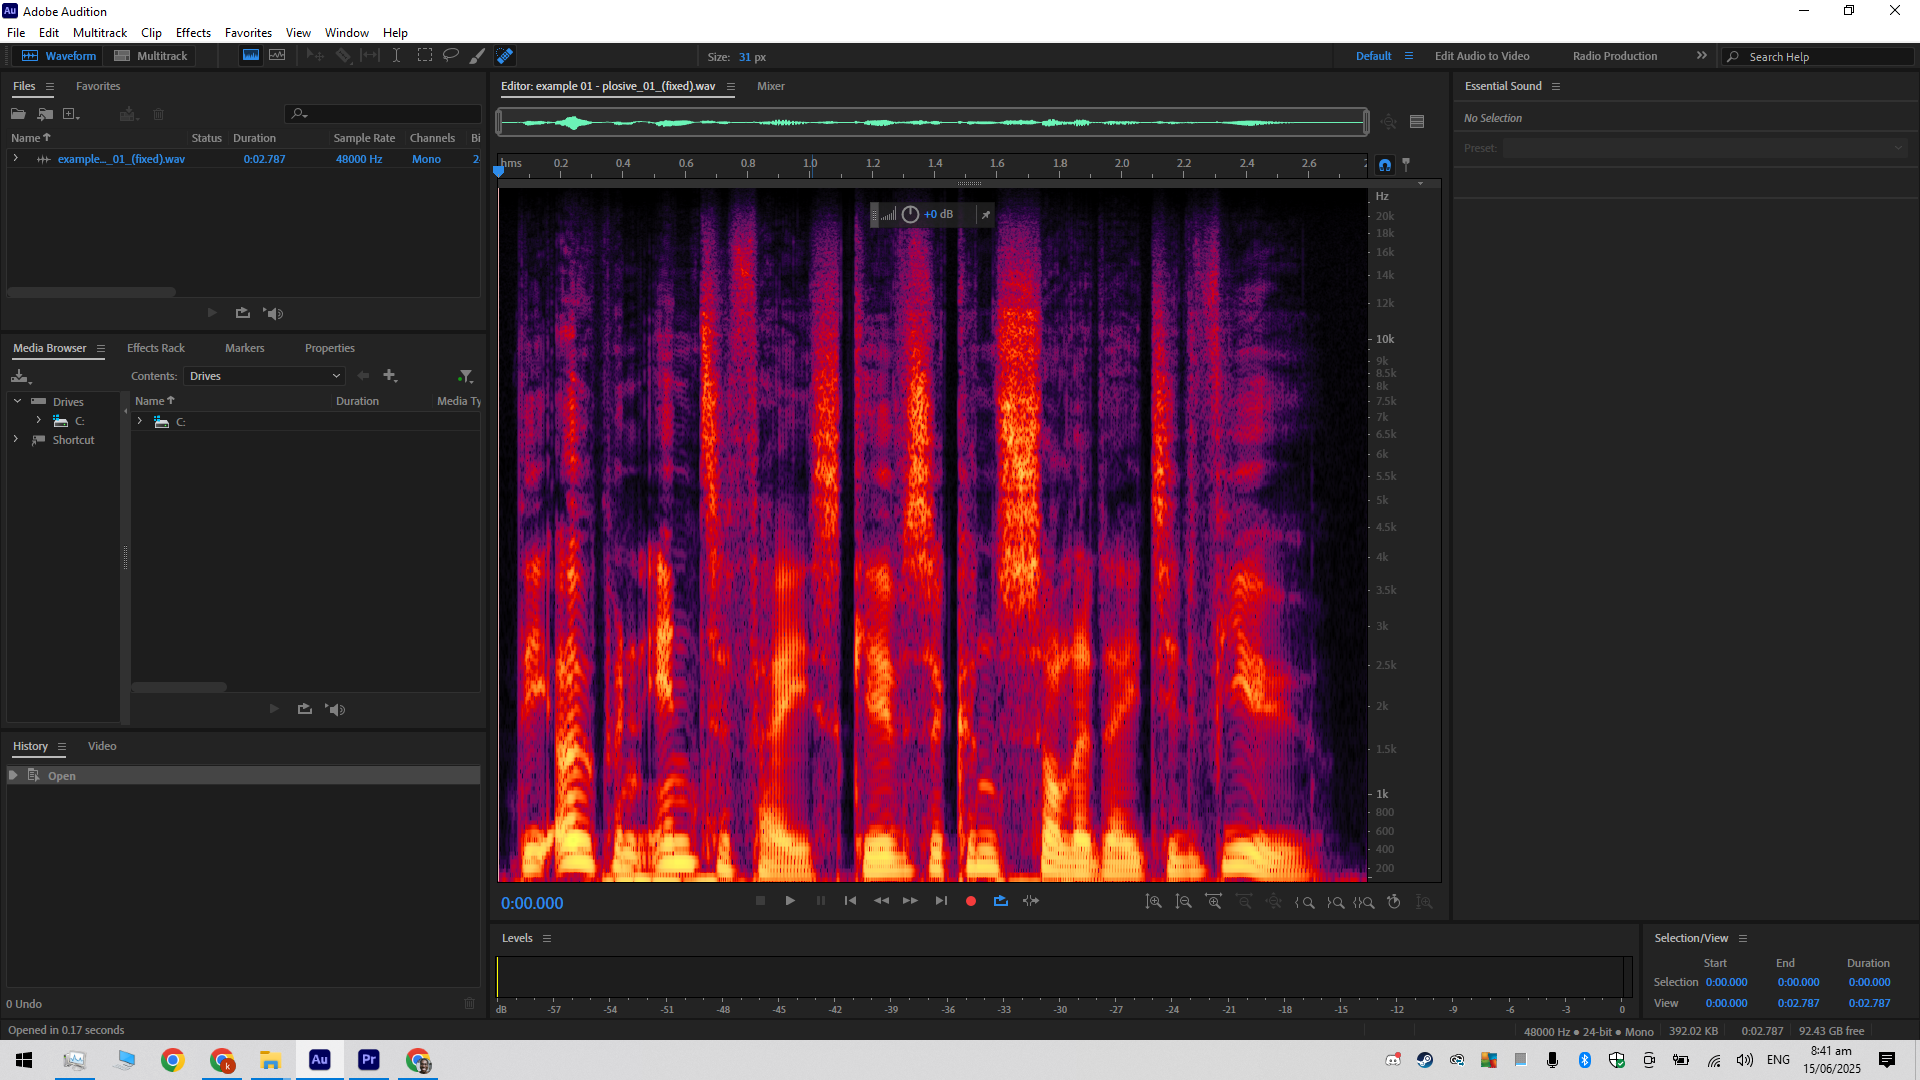
Task: Open workspace overflow chevron menu
Action: 1702,56
